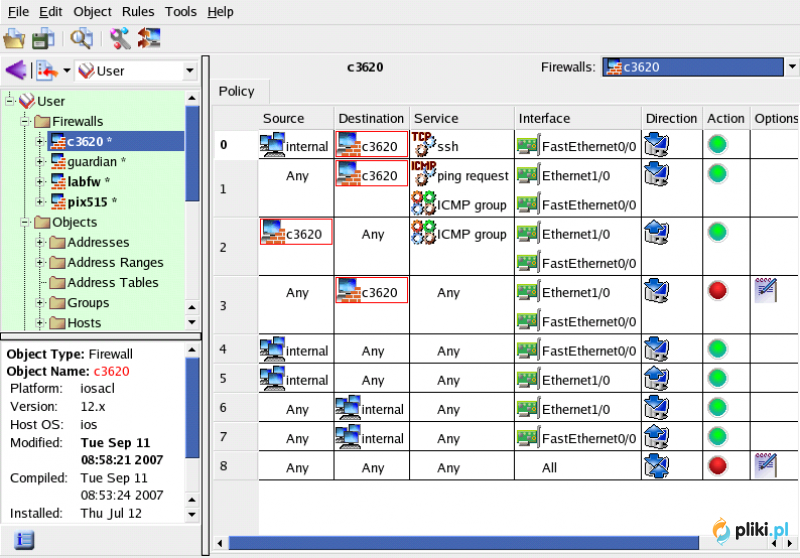Expand the Addresses folder

coord(40,242)
